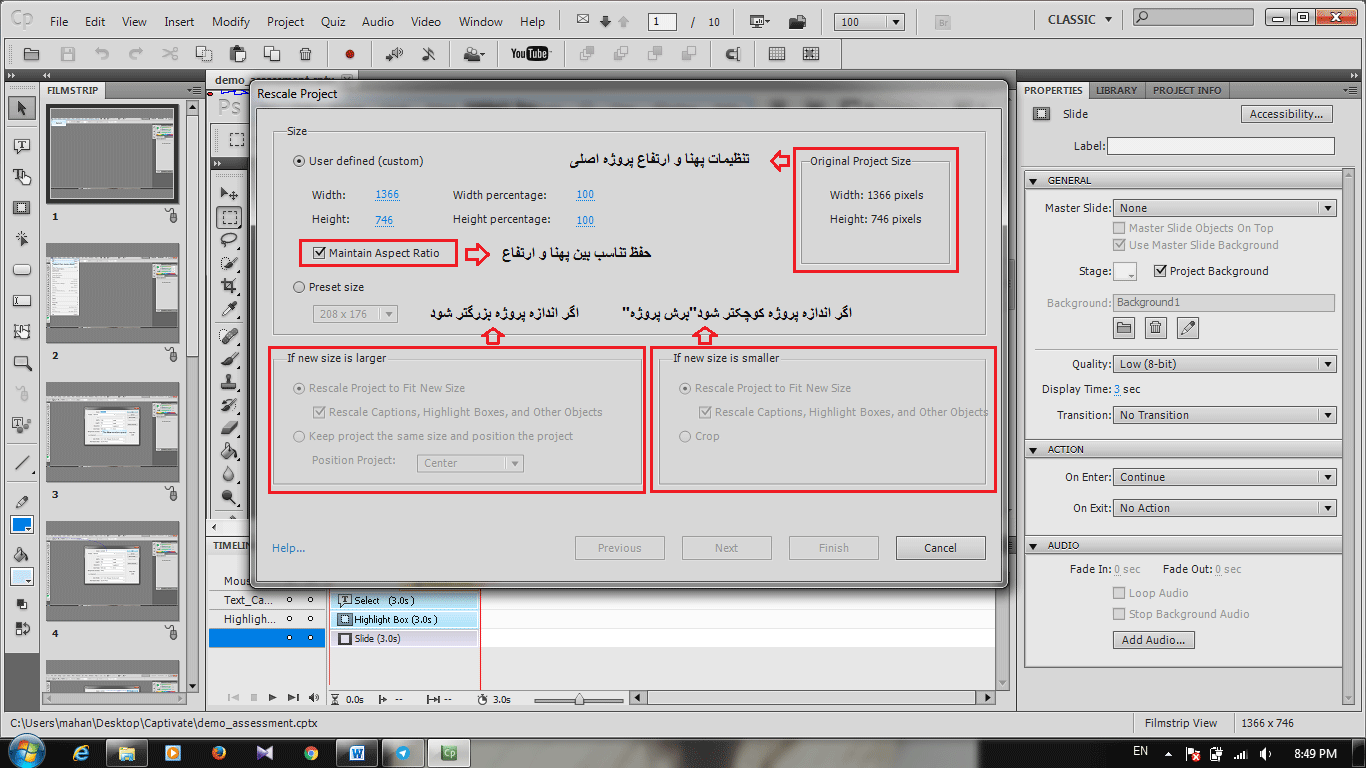Click the next slide down arrow
1366x768 pixels.
pos(605,21)
